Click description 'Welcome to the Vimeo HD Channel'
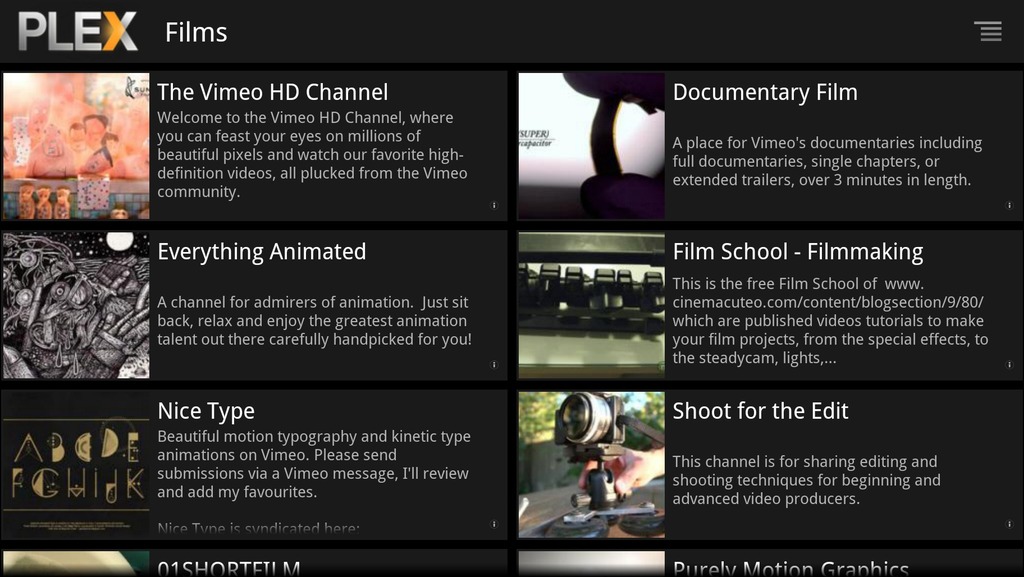The image size is (1024, 577). (312, 154)
